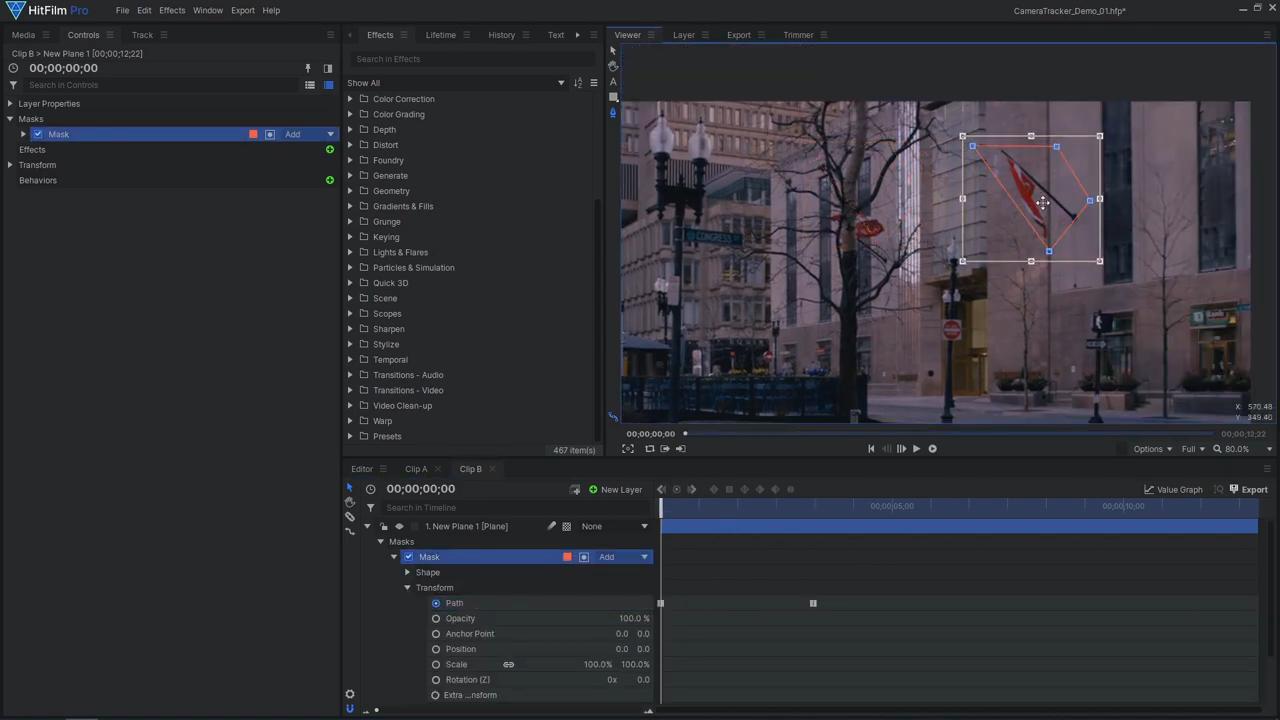This screenshot has height=720, width=1280.
Task: Select the Freehand mask pen tool in viewer
Action: (613, 113)
